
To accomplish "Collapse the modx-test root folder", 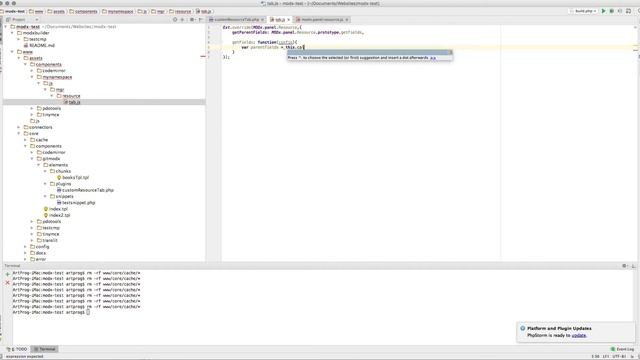I will pyautogui.click(x=6, y=27).
